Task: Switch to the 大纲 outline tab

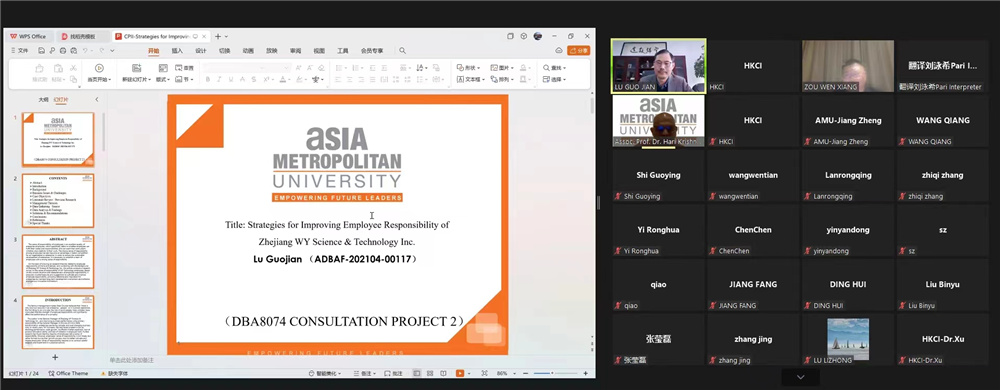Action: coord(43,99)
